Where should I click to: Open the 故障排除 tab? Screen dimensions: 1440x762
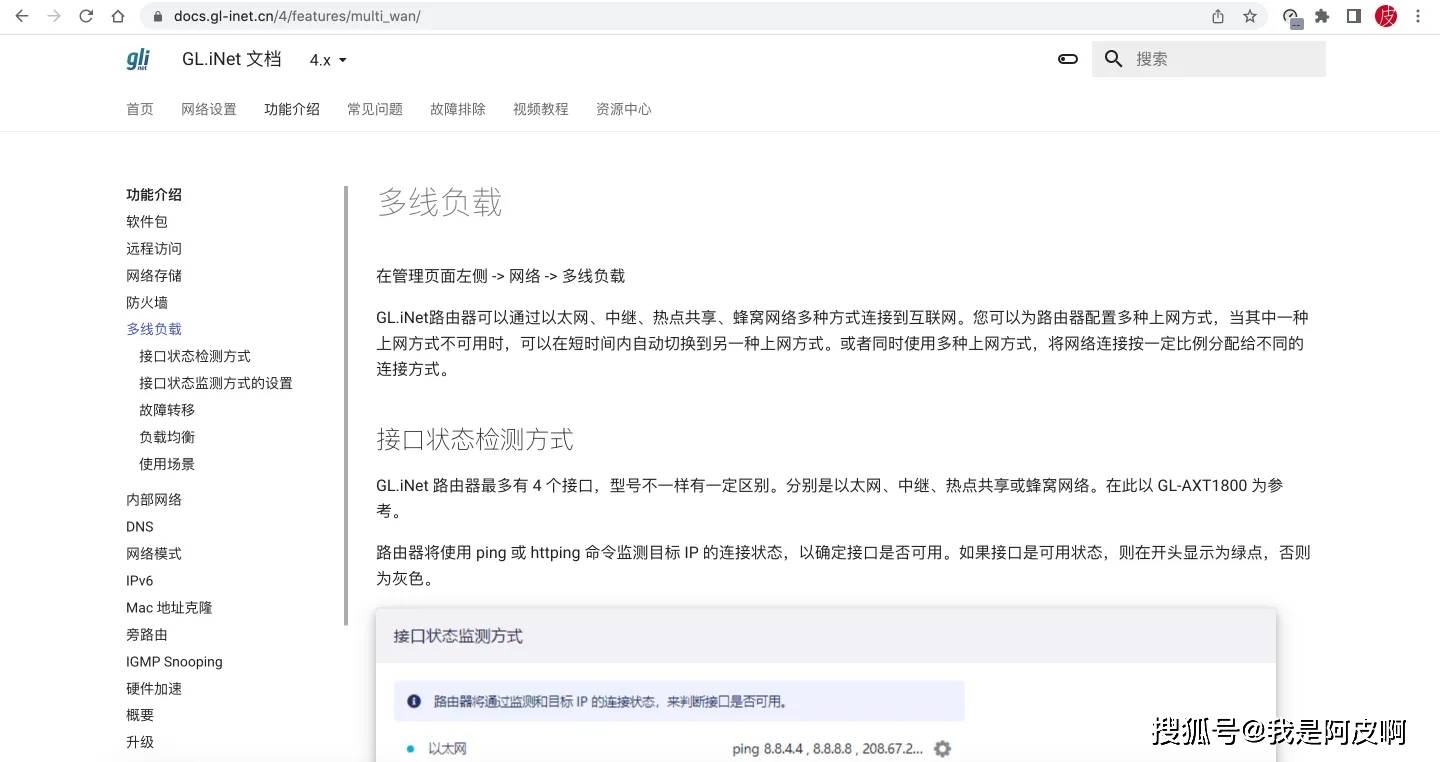coord(458,109)
